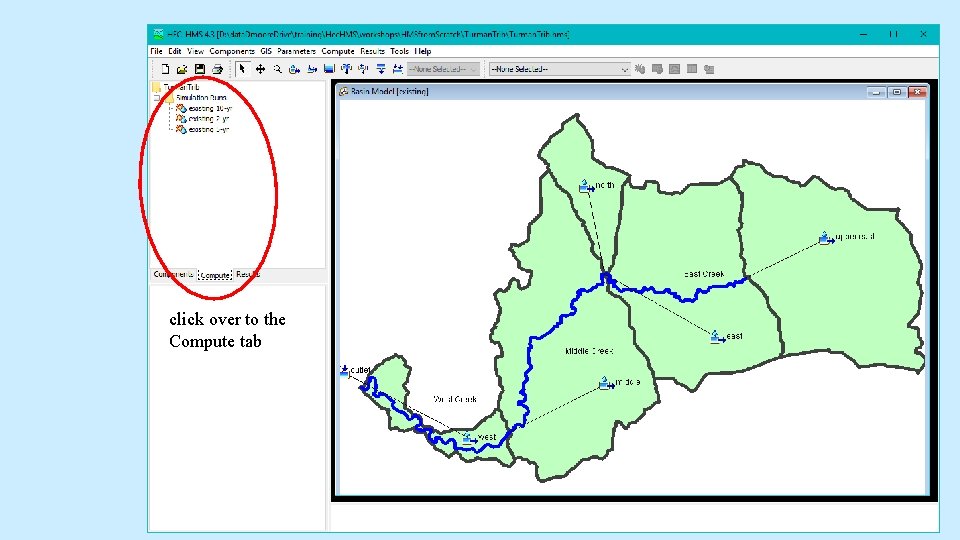Save the project using the disk icon
Screen dimensions: 960x540
(x=200, y=69)
